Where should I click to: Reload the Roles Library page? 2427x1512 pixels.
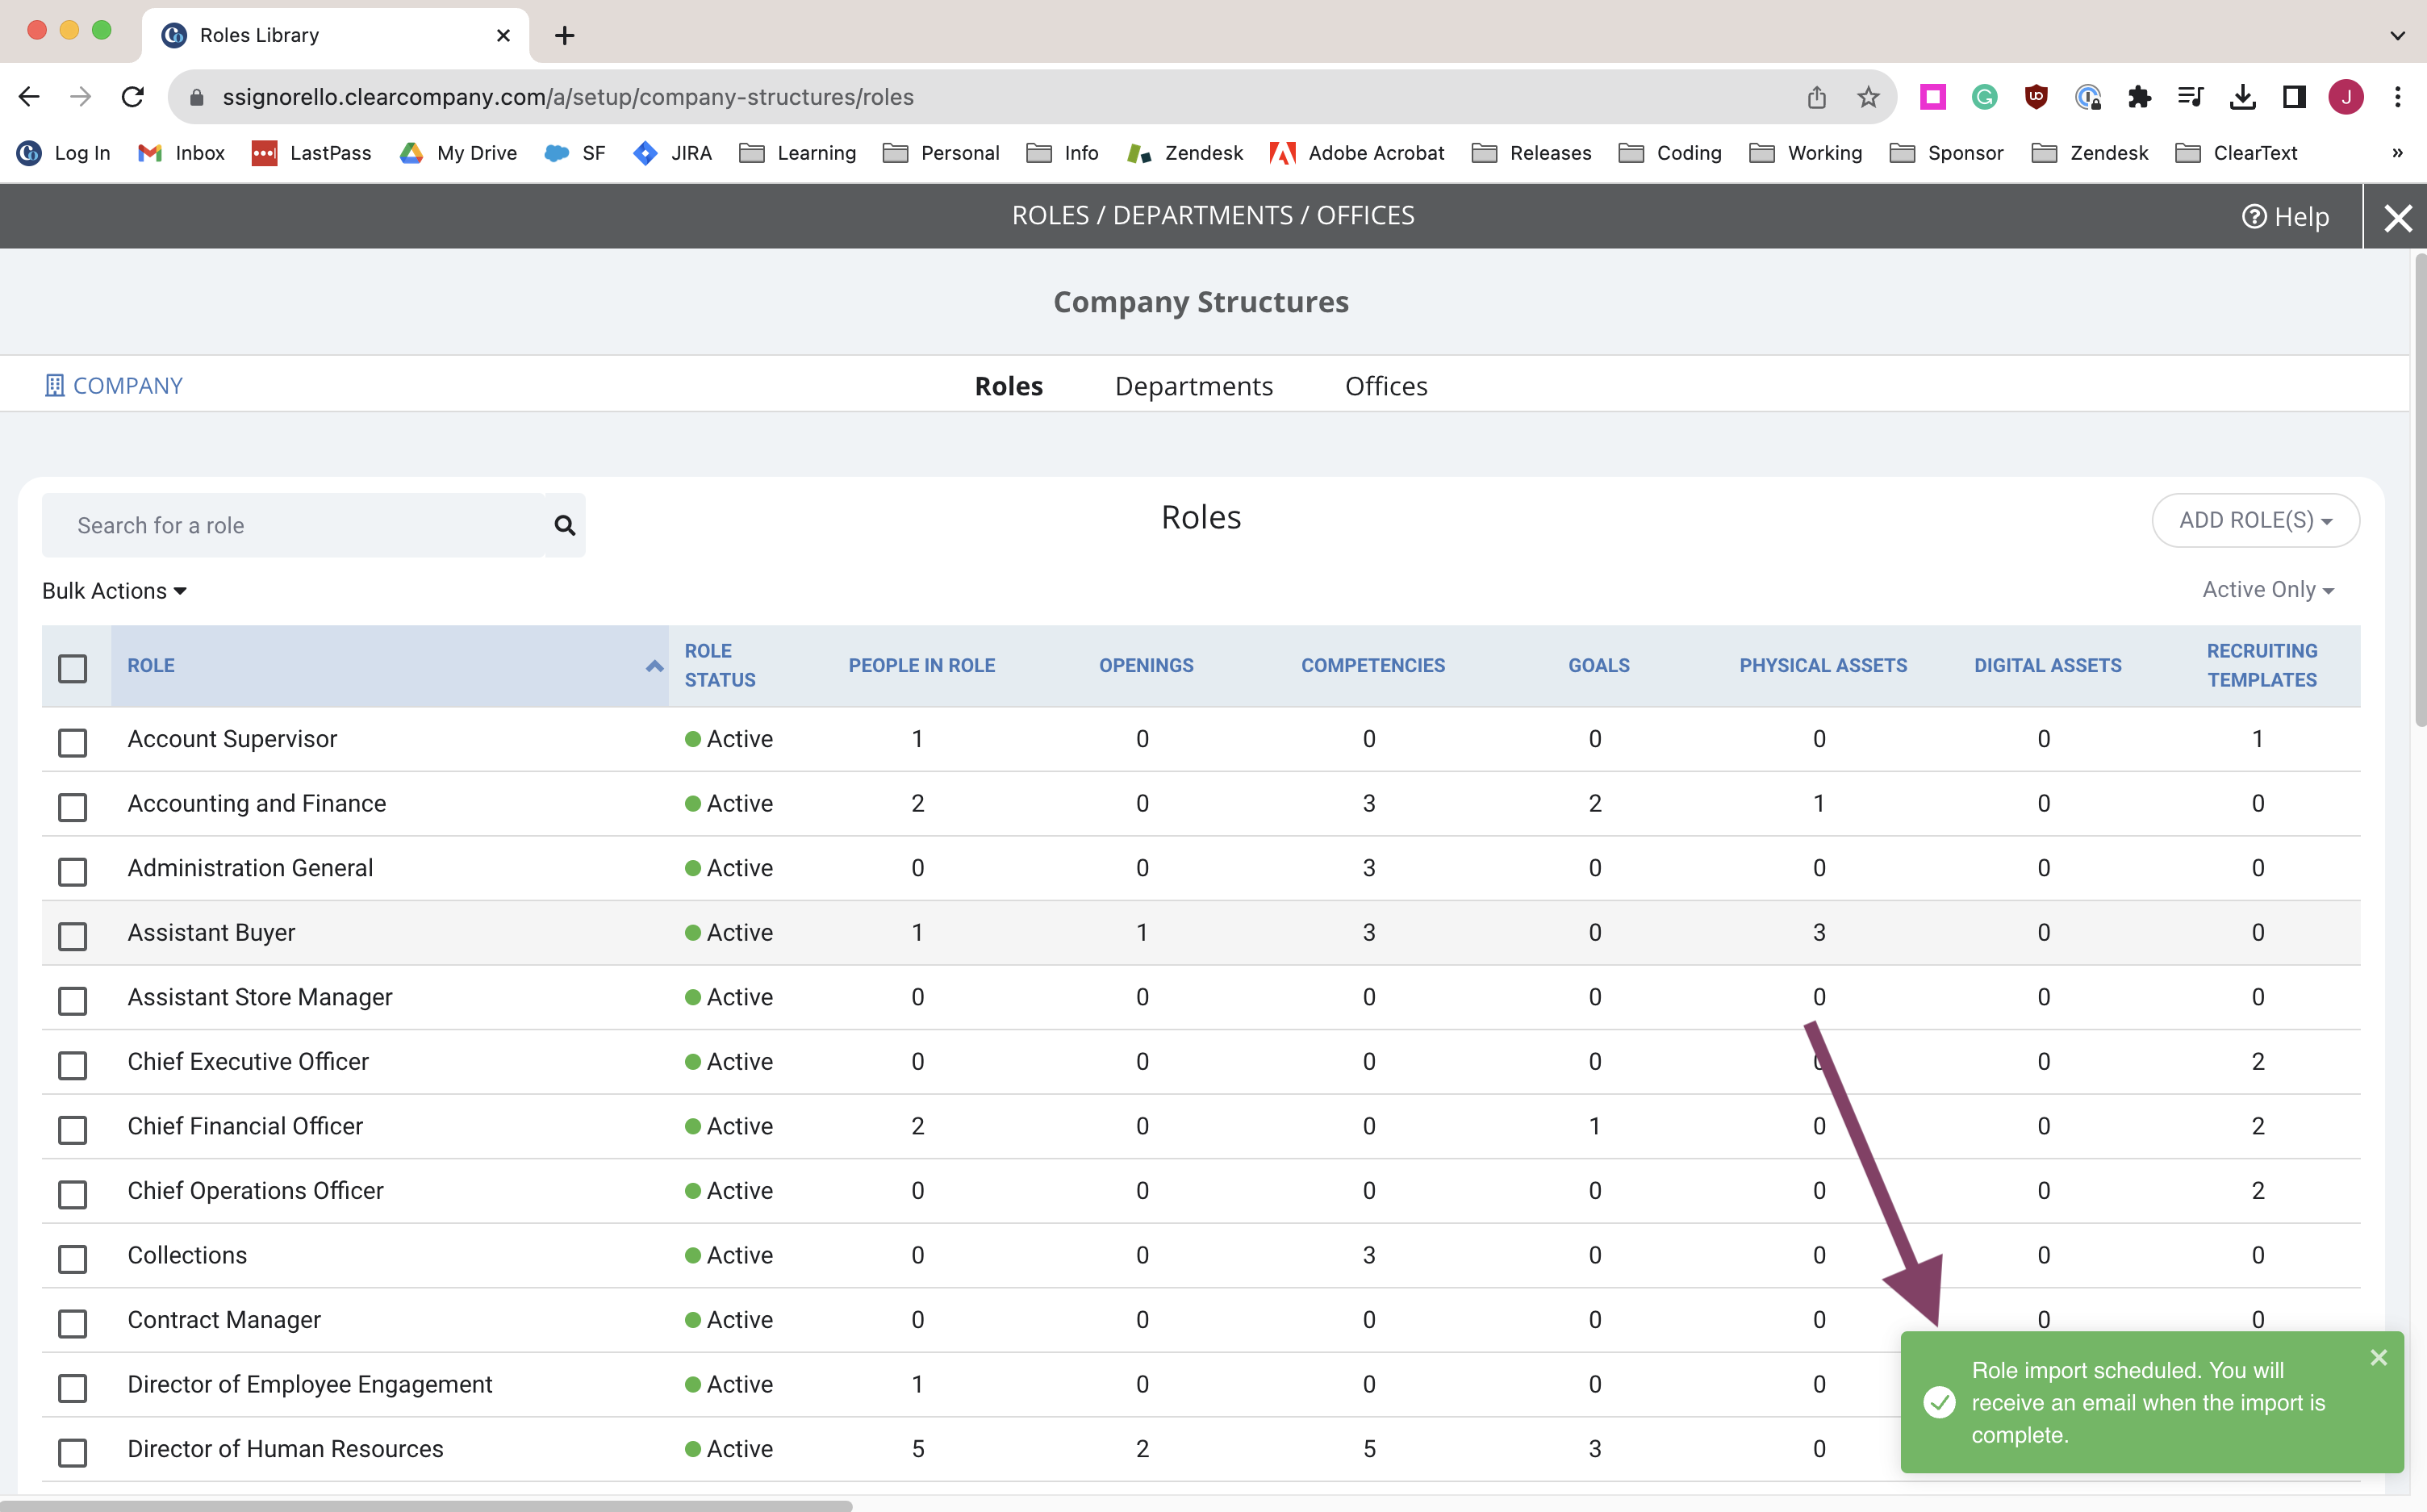(133, 97)
